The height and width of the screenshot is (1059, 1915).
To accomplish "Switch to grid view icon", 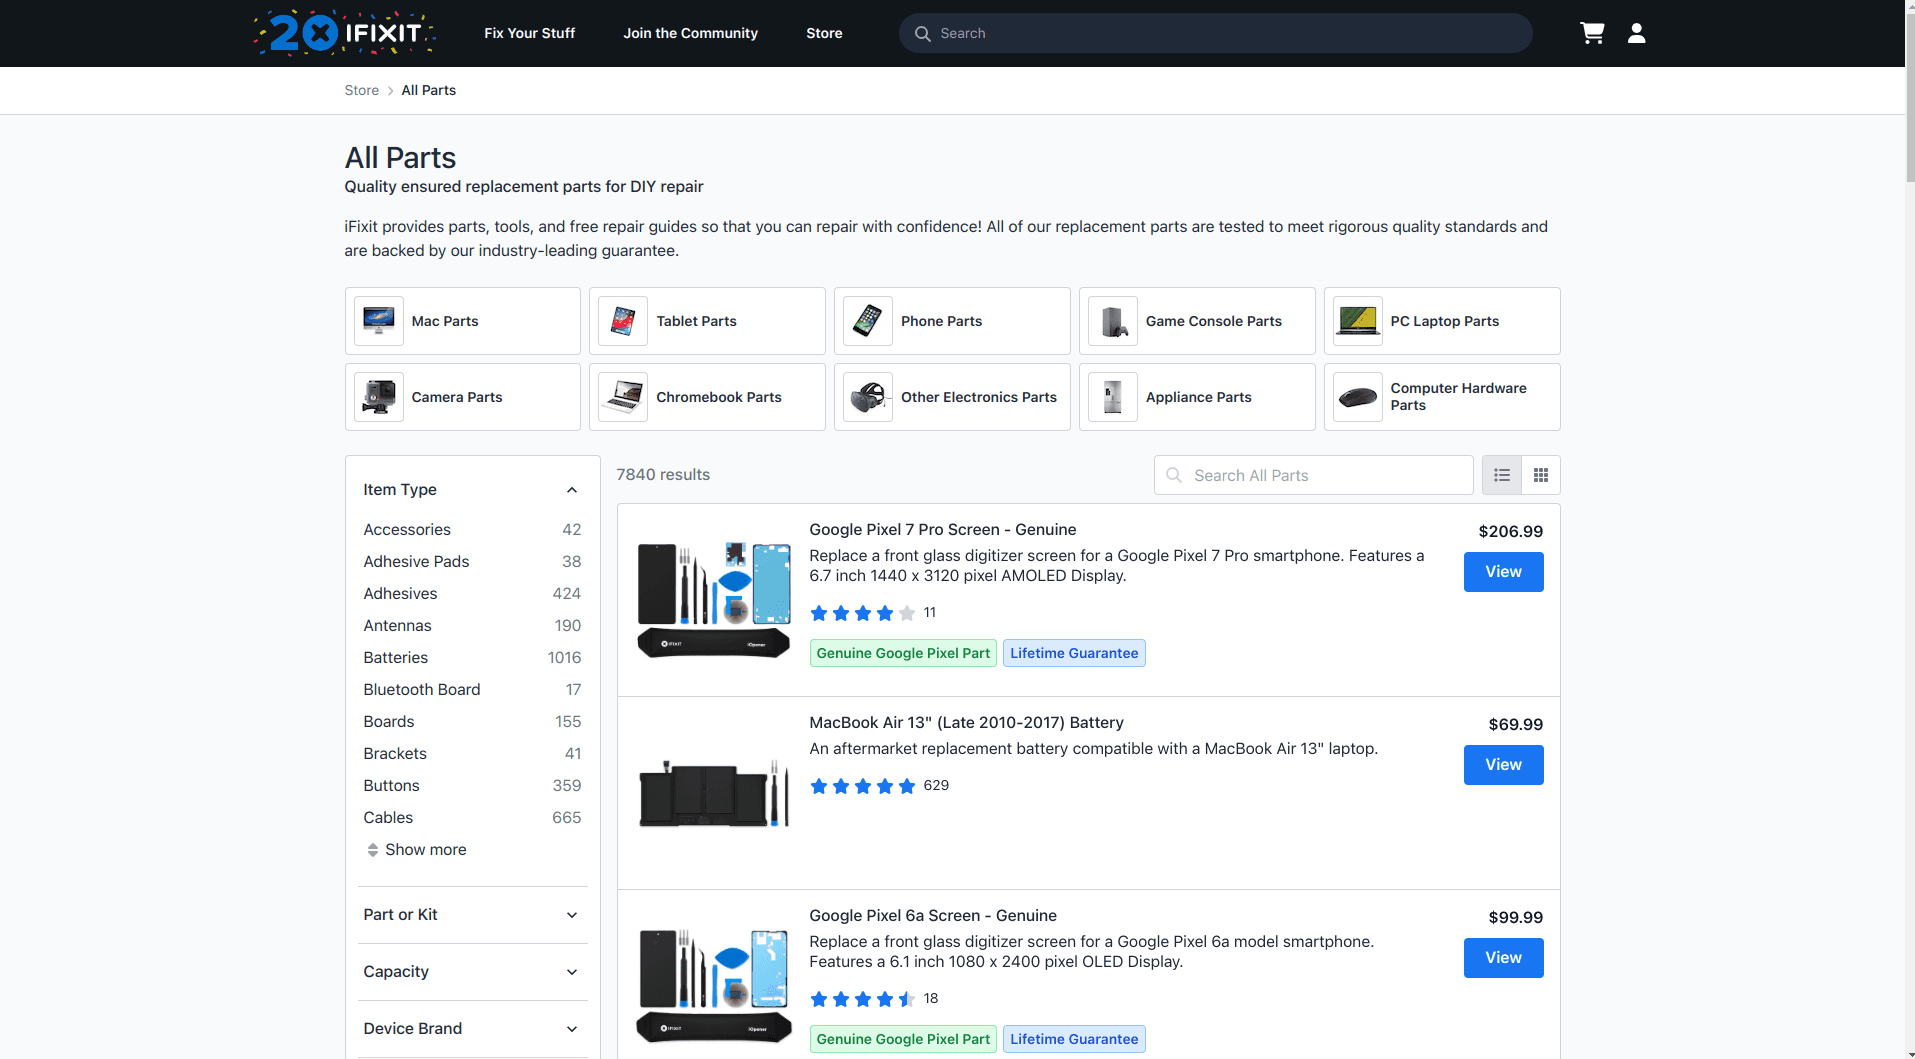I will 1540,475.
